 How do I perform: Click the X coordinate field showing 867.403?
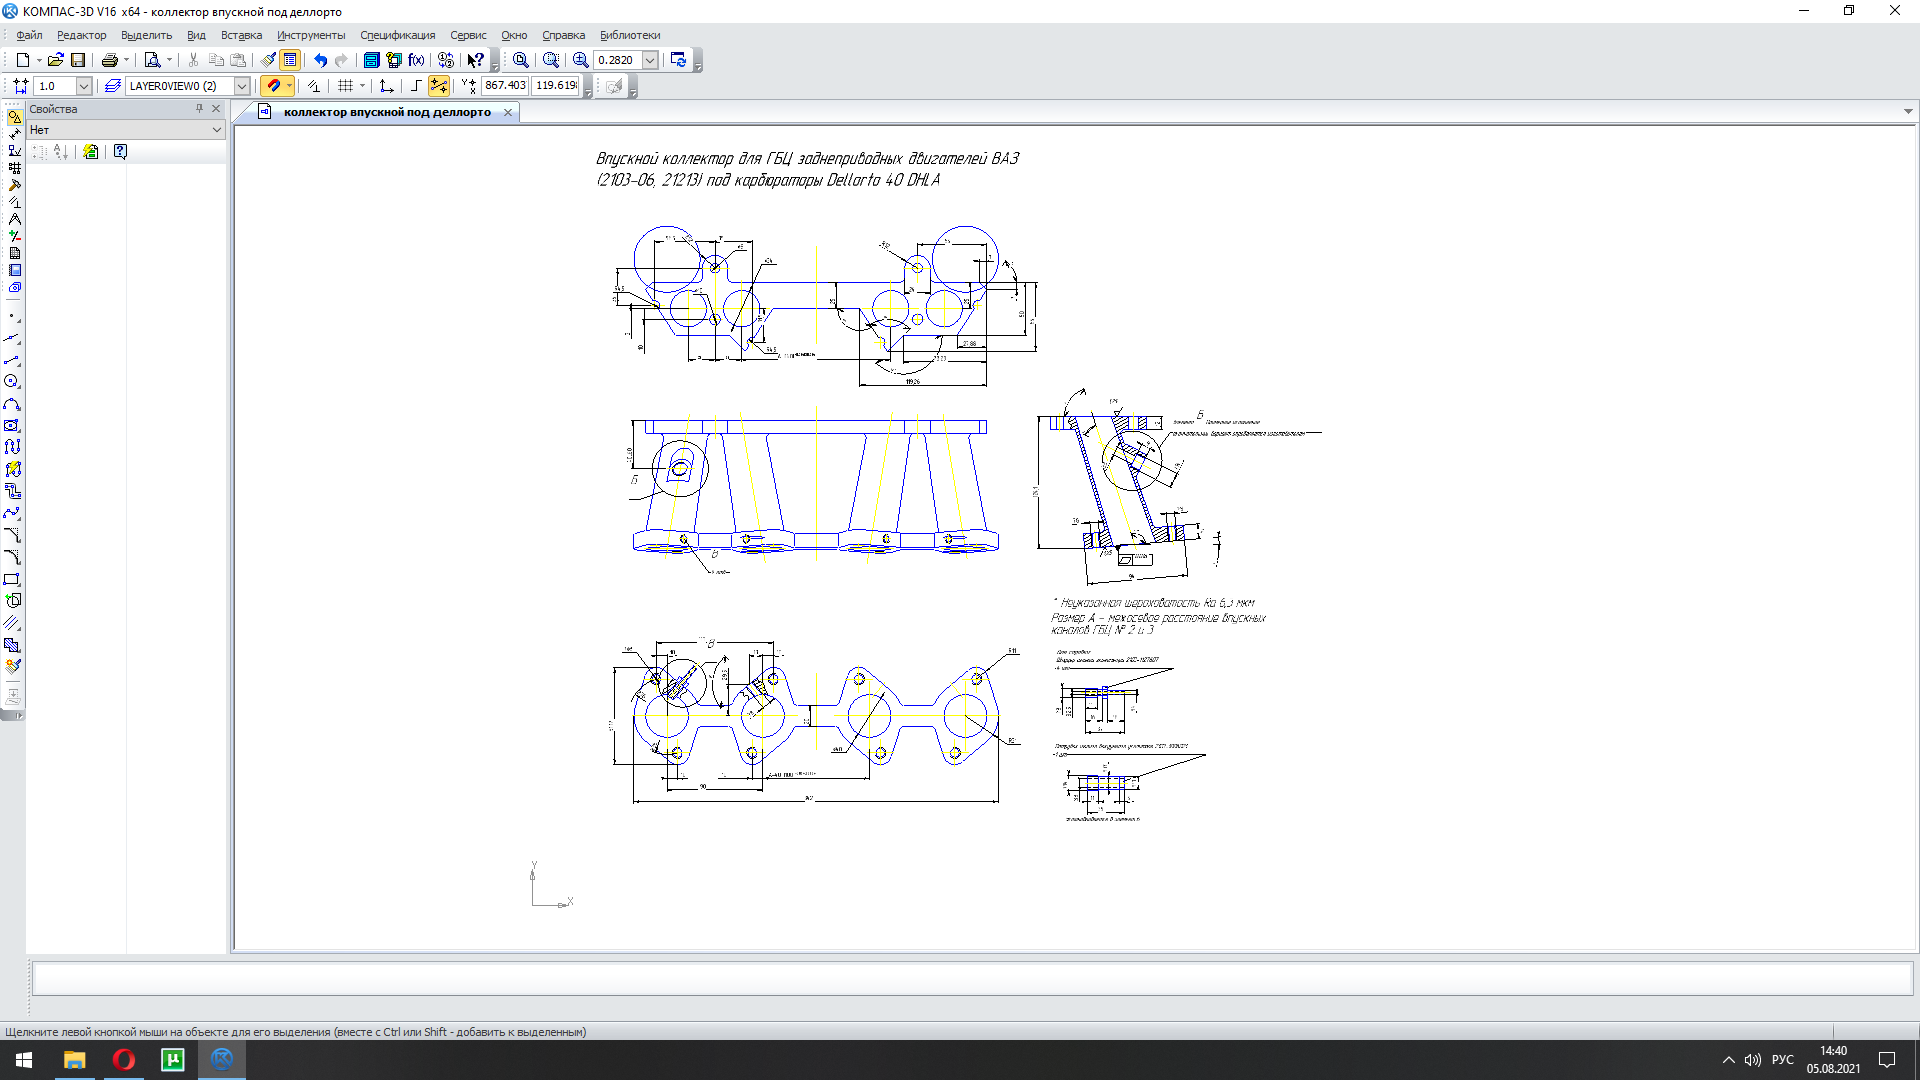[505, 86]
